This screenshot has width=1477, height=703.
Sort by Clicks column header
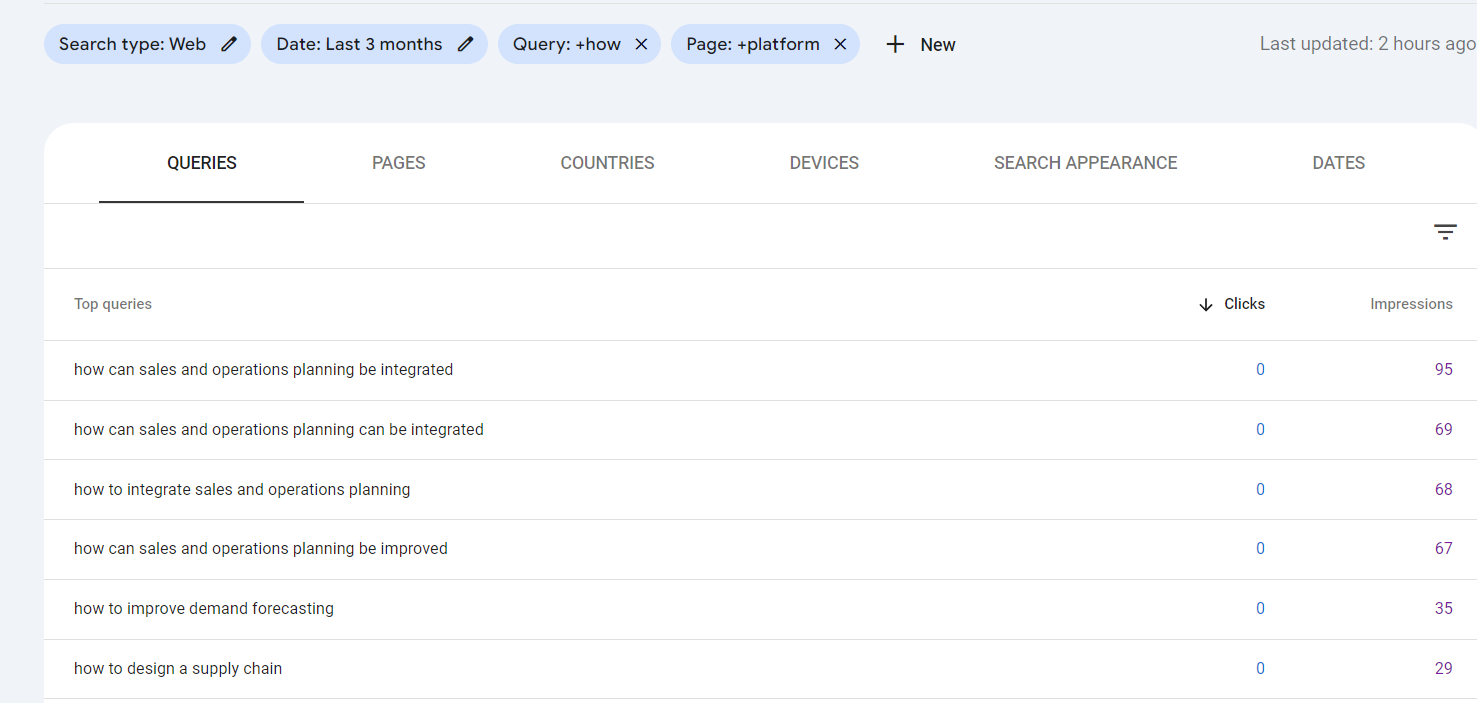[1244, 304]
